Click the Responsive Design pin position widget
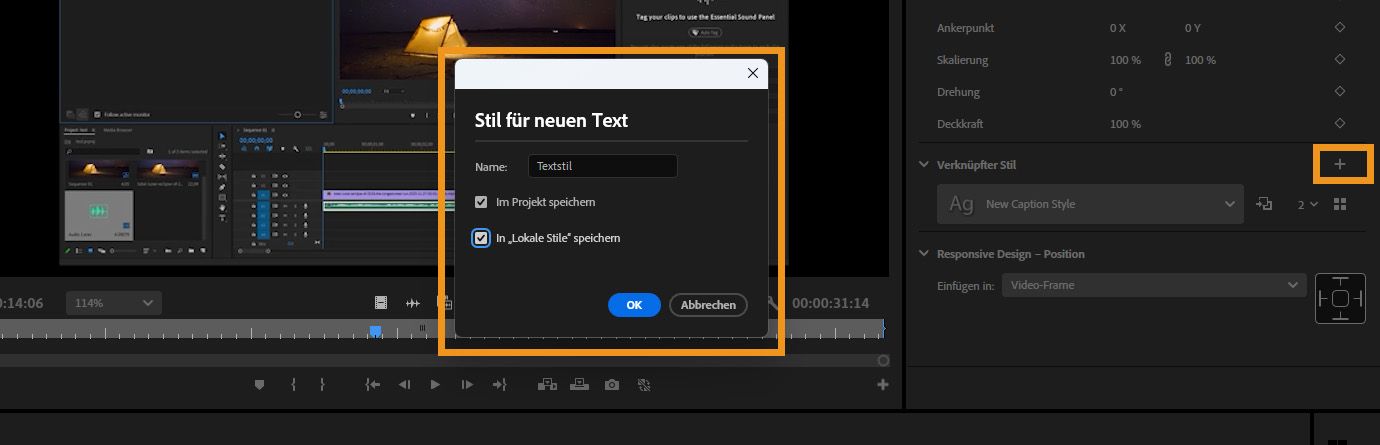Viewport: 1380px width, 445px height. coord(1340,298)
